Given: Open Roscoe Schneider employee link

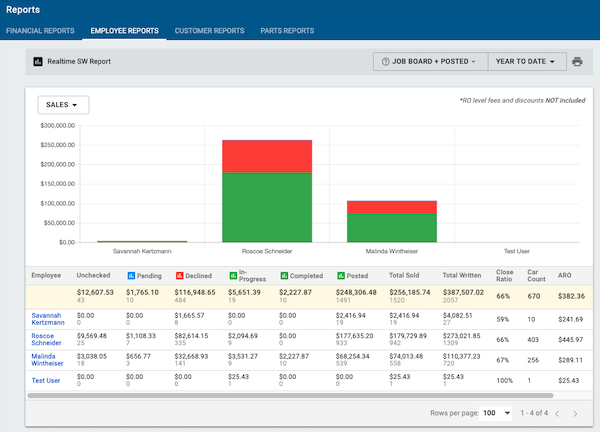Looking at the screenshot, I should point(46,339).
